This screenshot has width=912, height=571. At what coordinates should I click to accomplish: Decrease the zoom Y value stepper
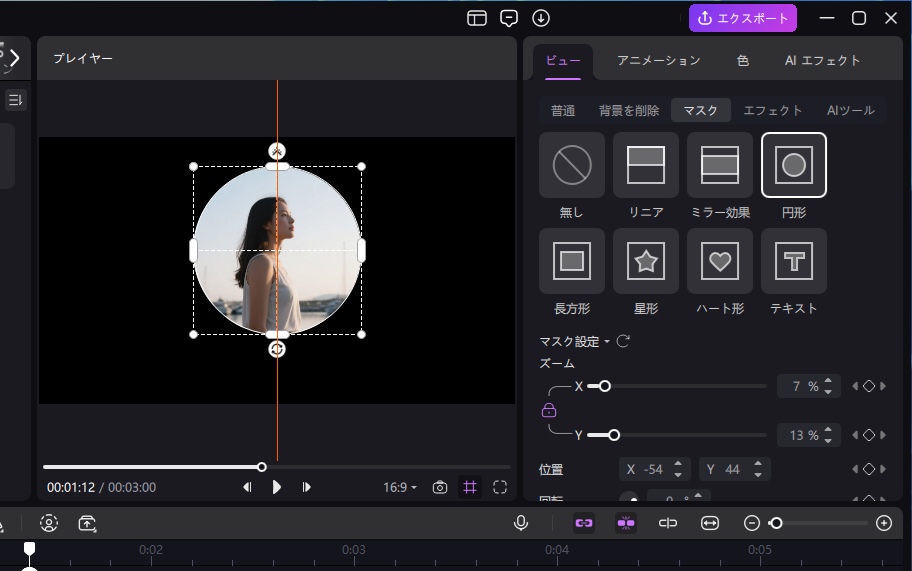pos(828,440)
